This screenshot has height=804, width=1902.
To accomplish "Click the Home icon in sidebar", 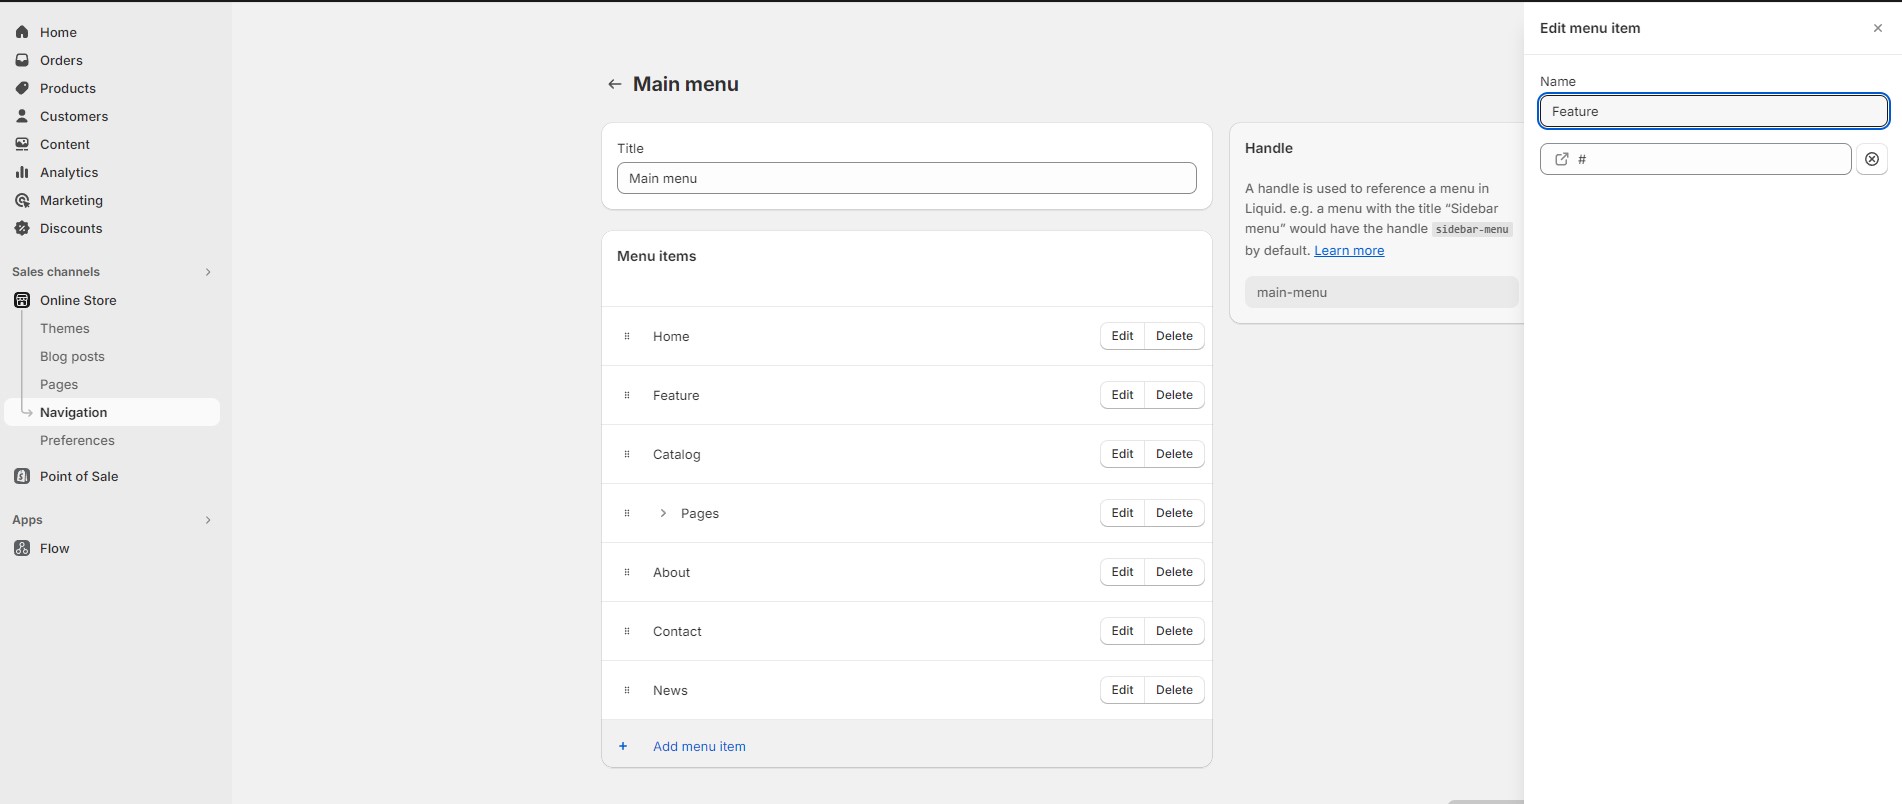I will 22,32.
